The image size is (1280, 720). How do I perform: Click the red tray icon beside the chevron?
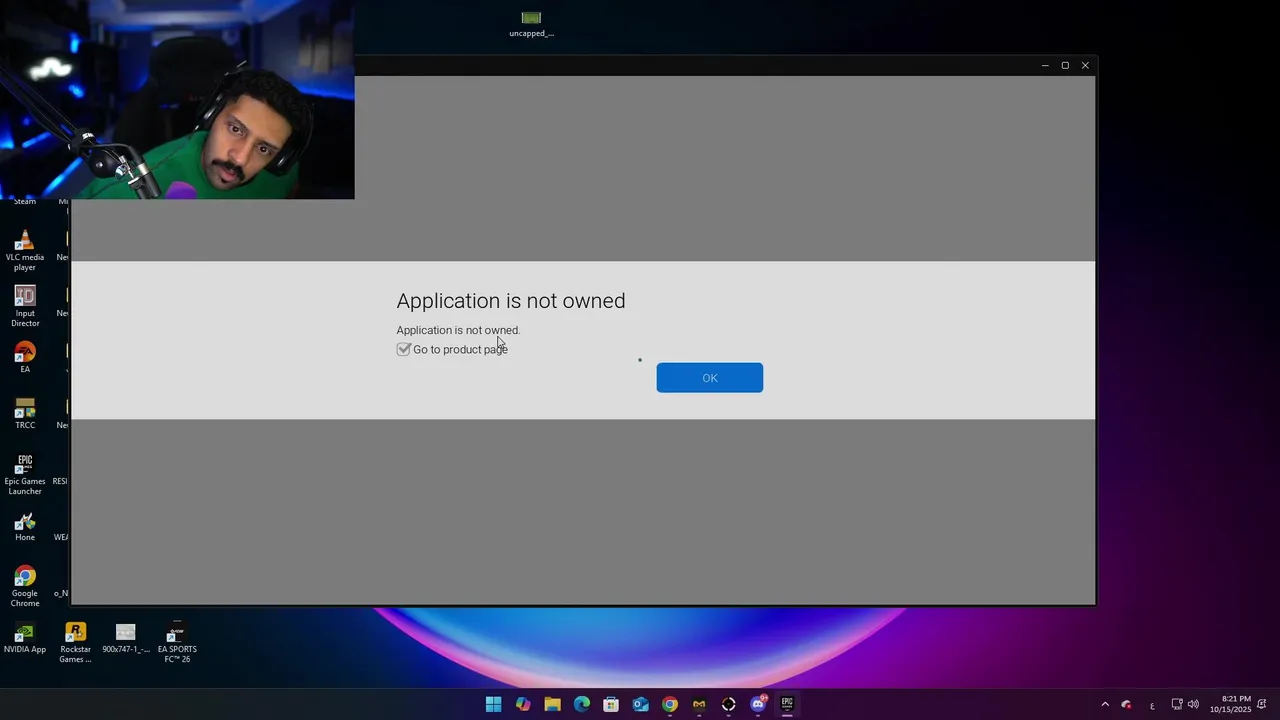pos(1127,704)
